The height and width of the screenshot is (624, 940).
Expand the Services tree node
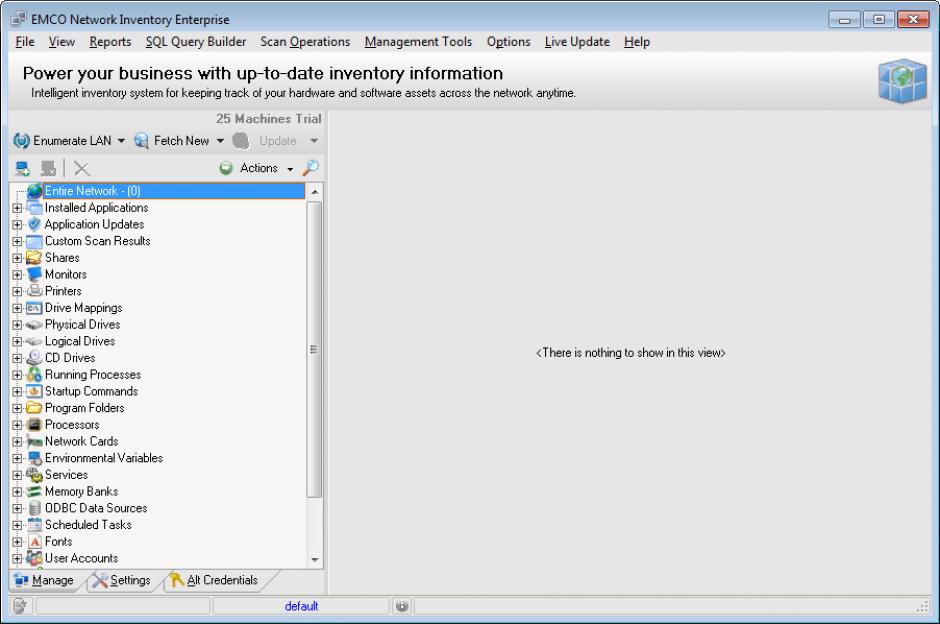click(x=17, y=475)
